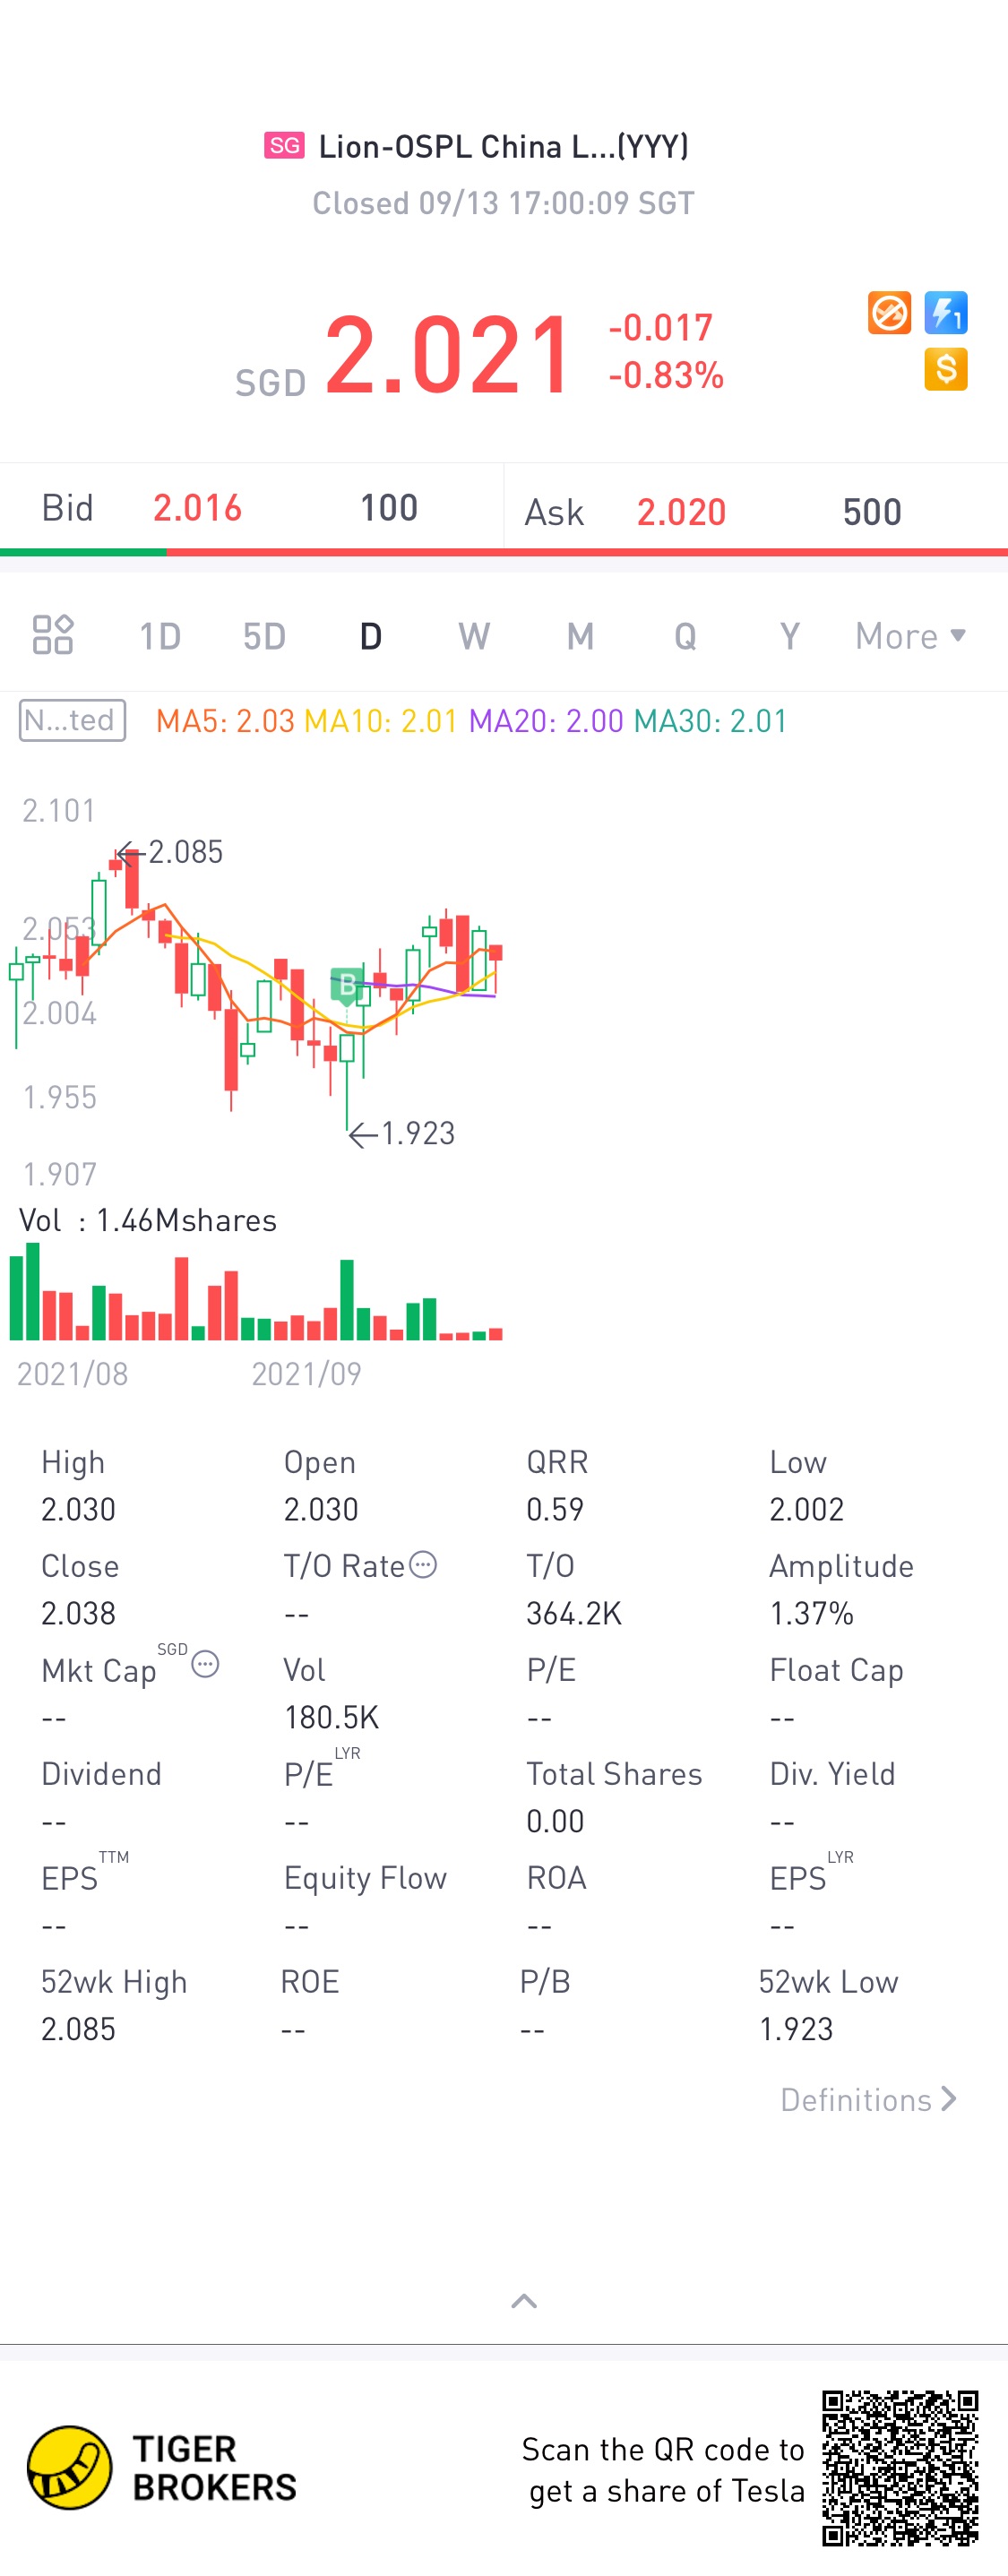The height and width of the screenshot is (2576, 1008).
Task: Open Definitions with its arrow
Action: (868, 2099)
